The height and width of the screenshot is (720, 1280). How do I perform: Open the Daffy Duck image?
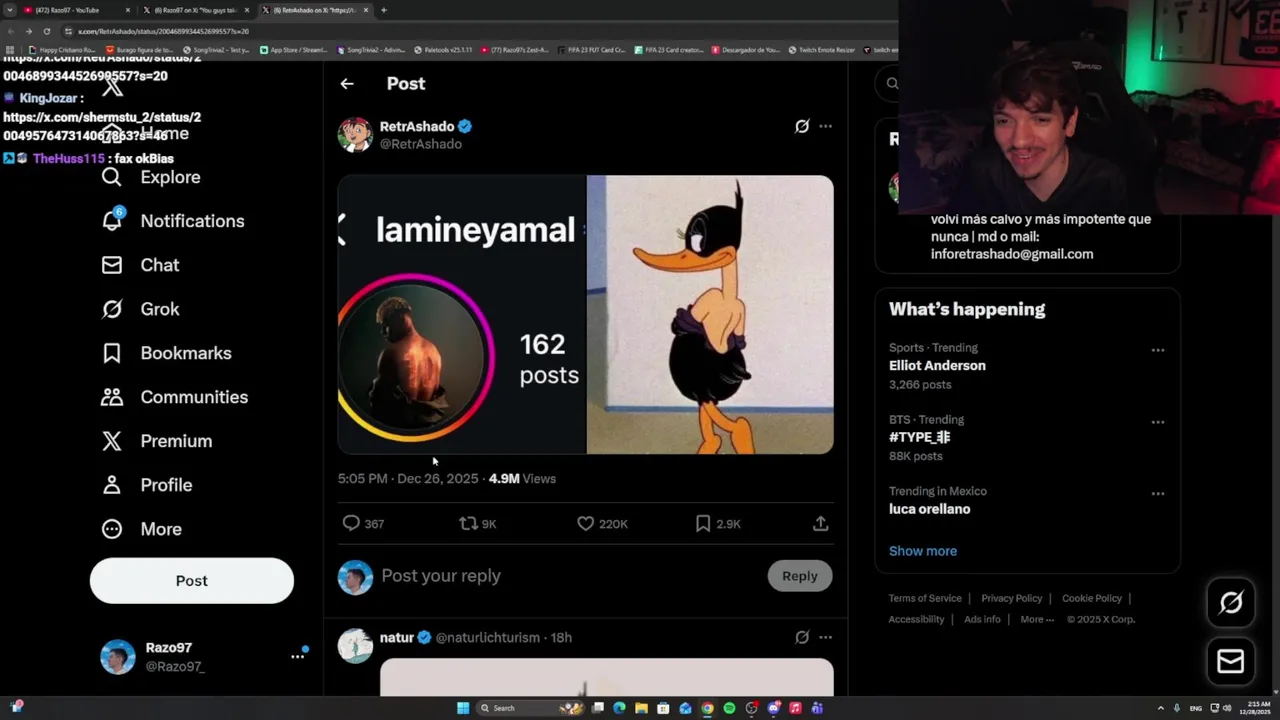tap(710, 315)
